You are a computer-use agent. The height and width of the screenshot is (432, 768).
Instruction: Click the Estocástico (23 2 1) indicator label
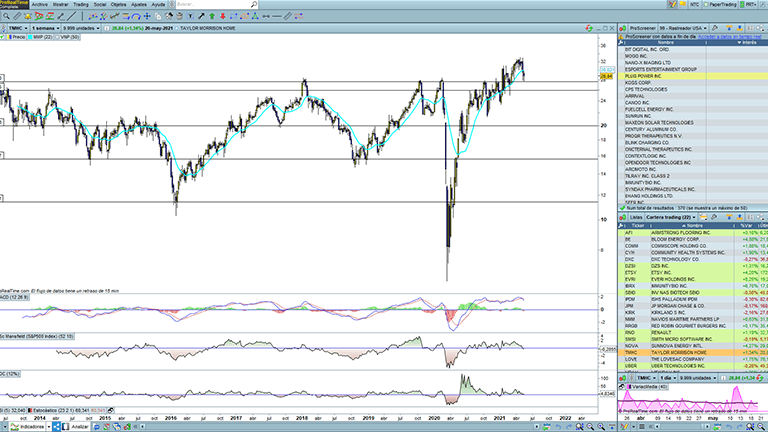click(66, 410)
